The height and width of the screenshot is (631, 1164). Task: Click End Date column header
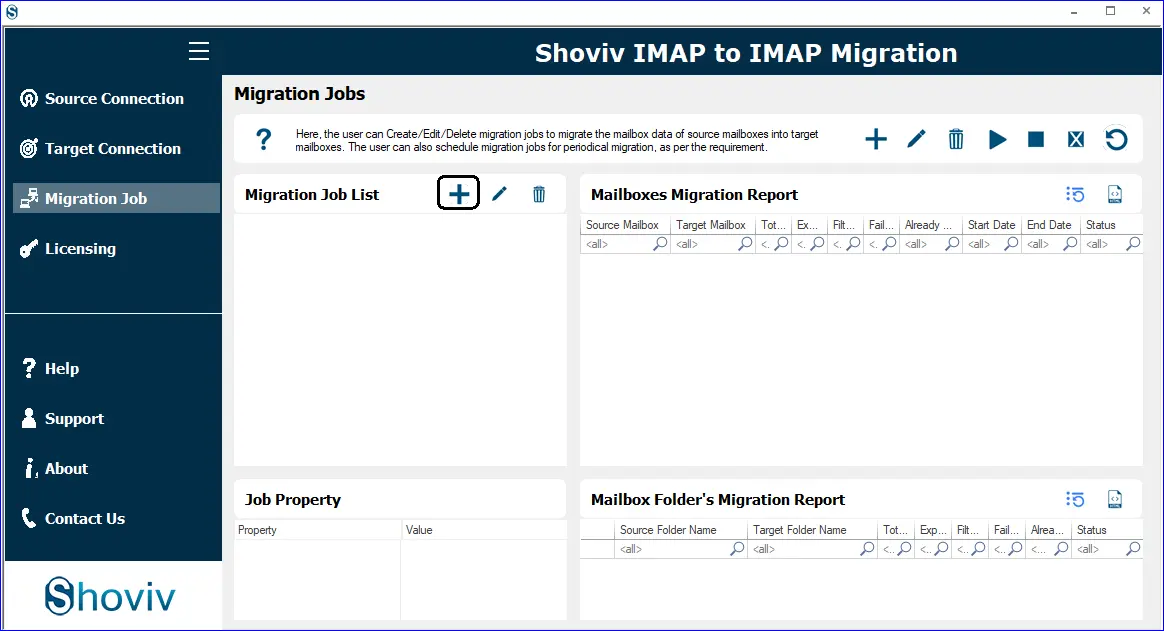(1050, 225)
